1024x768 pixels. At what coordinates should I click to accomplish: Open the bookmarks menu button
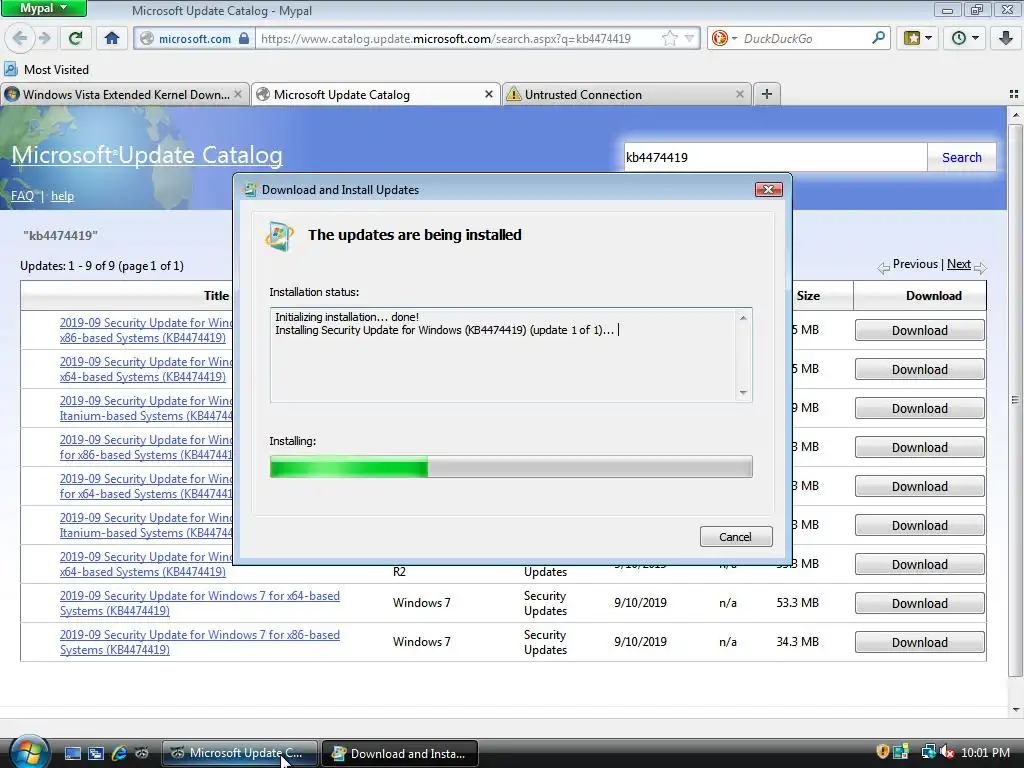pyautogui.click(x=918, y=38)
